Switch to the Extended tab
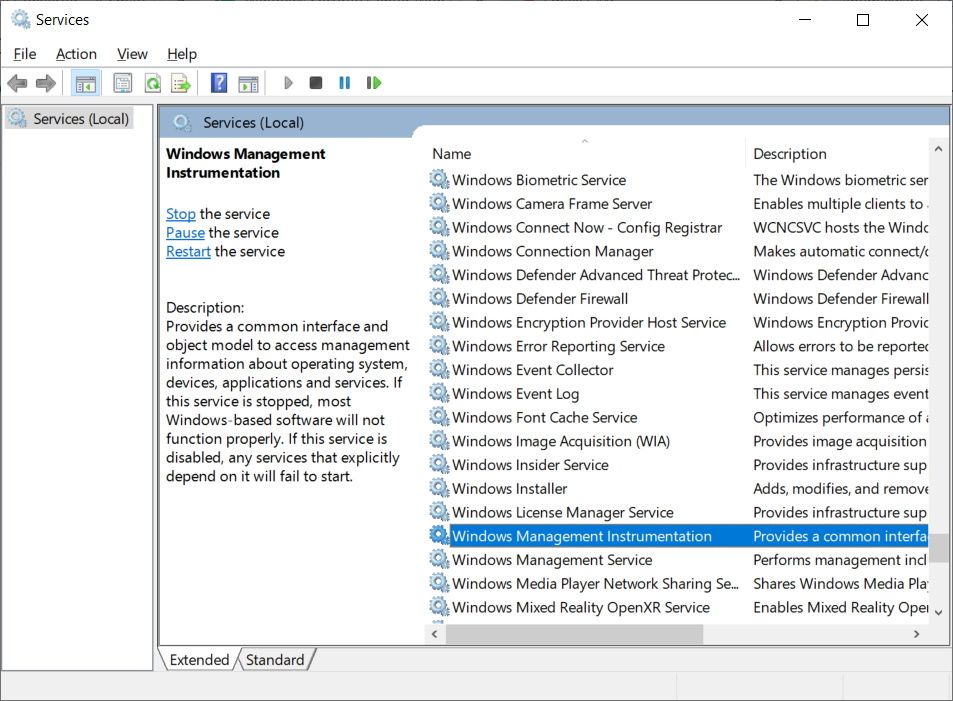The width and height of the screenshot is (953, 701). click(198, 660)
